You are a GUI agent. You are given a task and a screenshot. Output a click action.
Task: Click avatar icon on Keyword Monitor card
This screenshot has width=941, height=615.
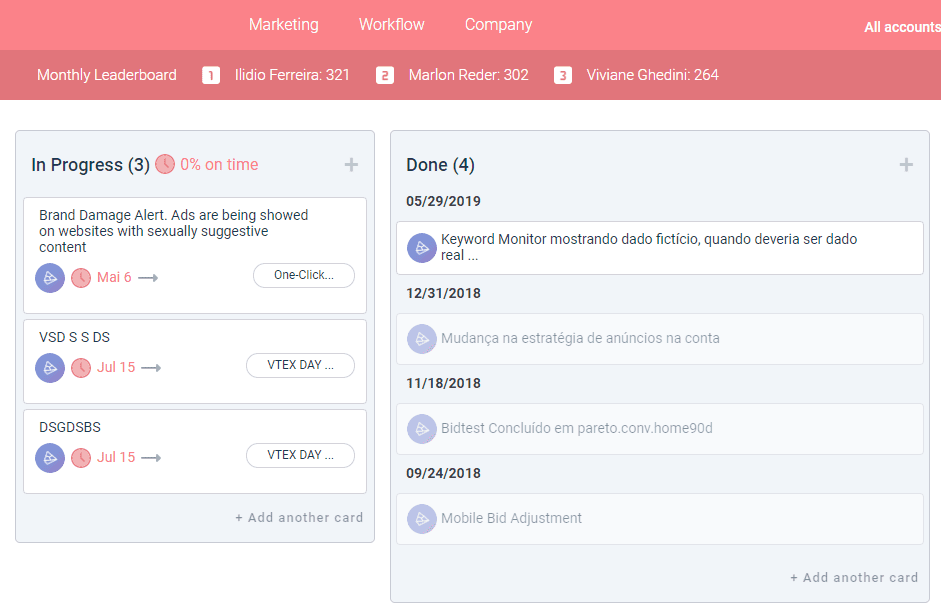(x=422, y=248)
